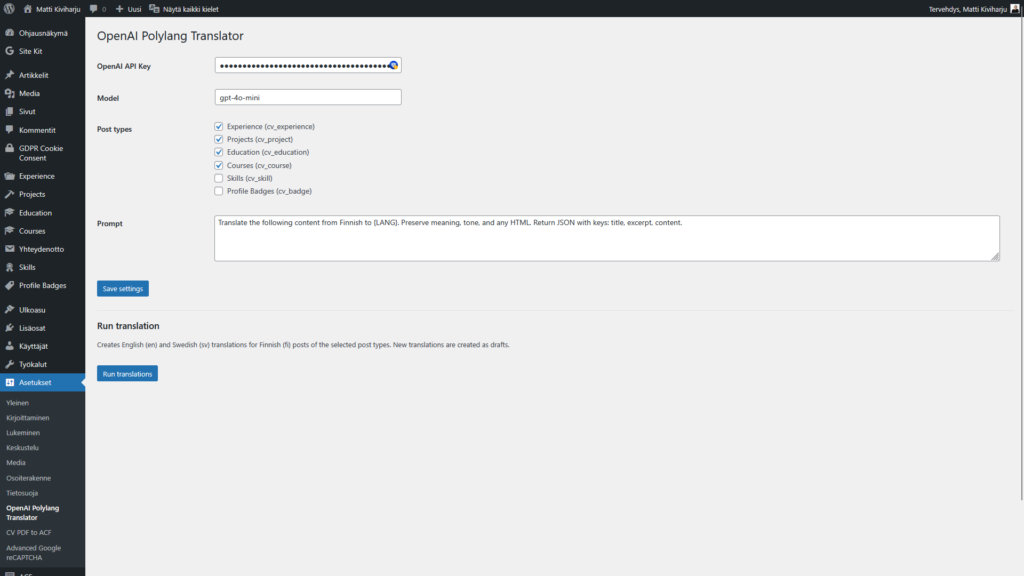Viewport: 1024px width, 576px height.
Task: Uncheck the Experience (cv_experience) checkbox
Action: 219,127
